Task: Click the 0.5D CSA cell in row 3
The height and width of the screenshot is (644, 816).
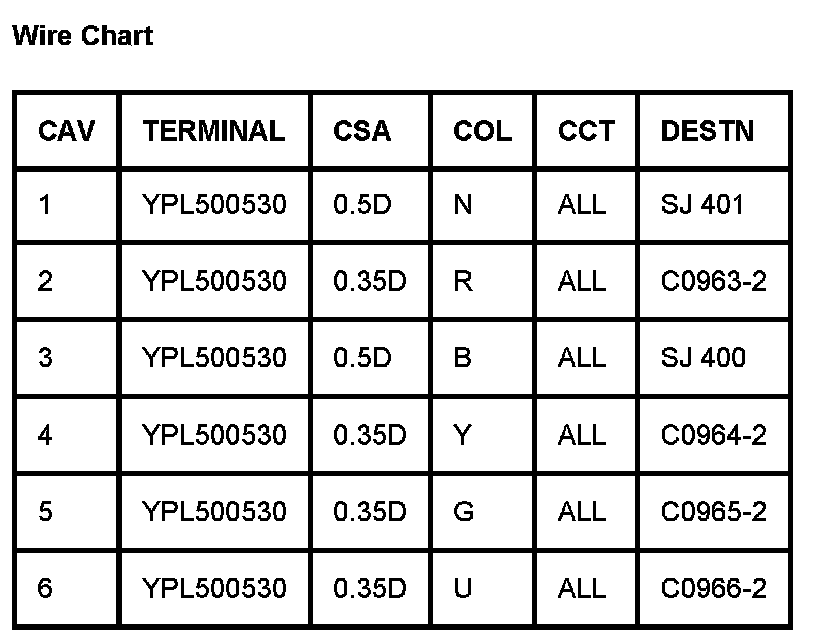Action: [x=362, y=358]
